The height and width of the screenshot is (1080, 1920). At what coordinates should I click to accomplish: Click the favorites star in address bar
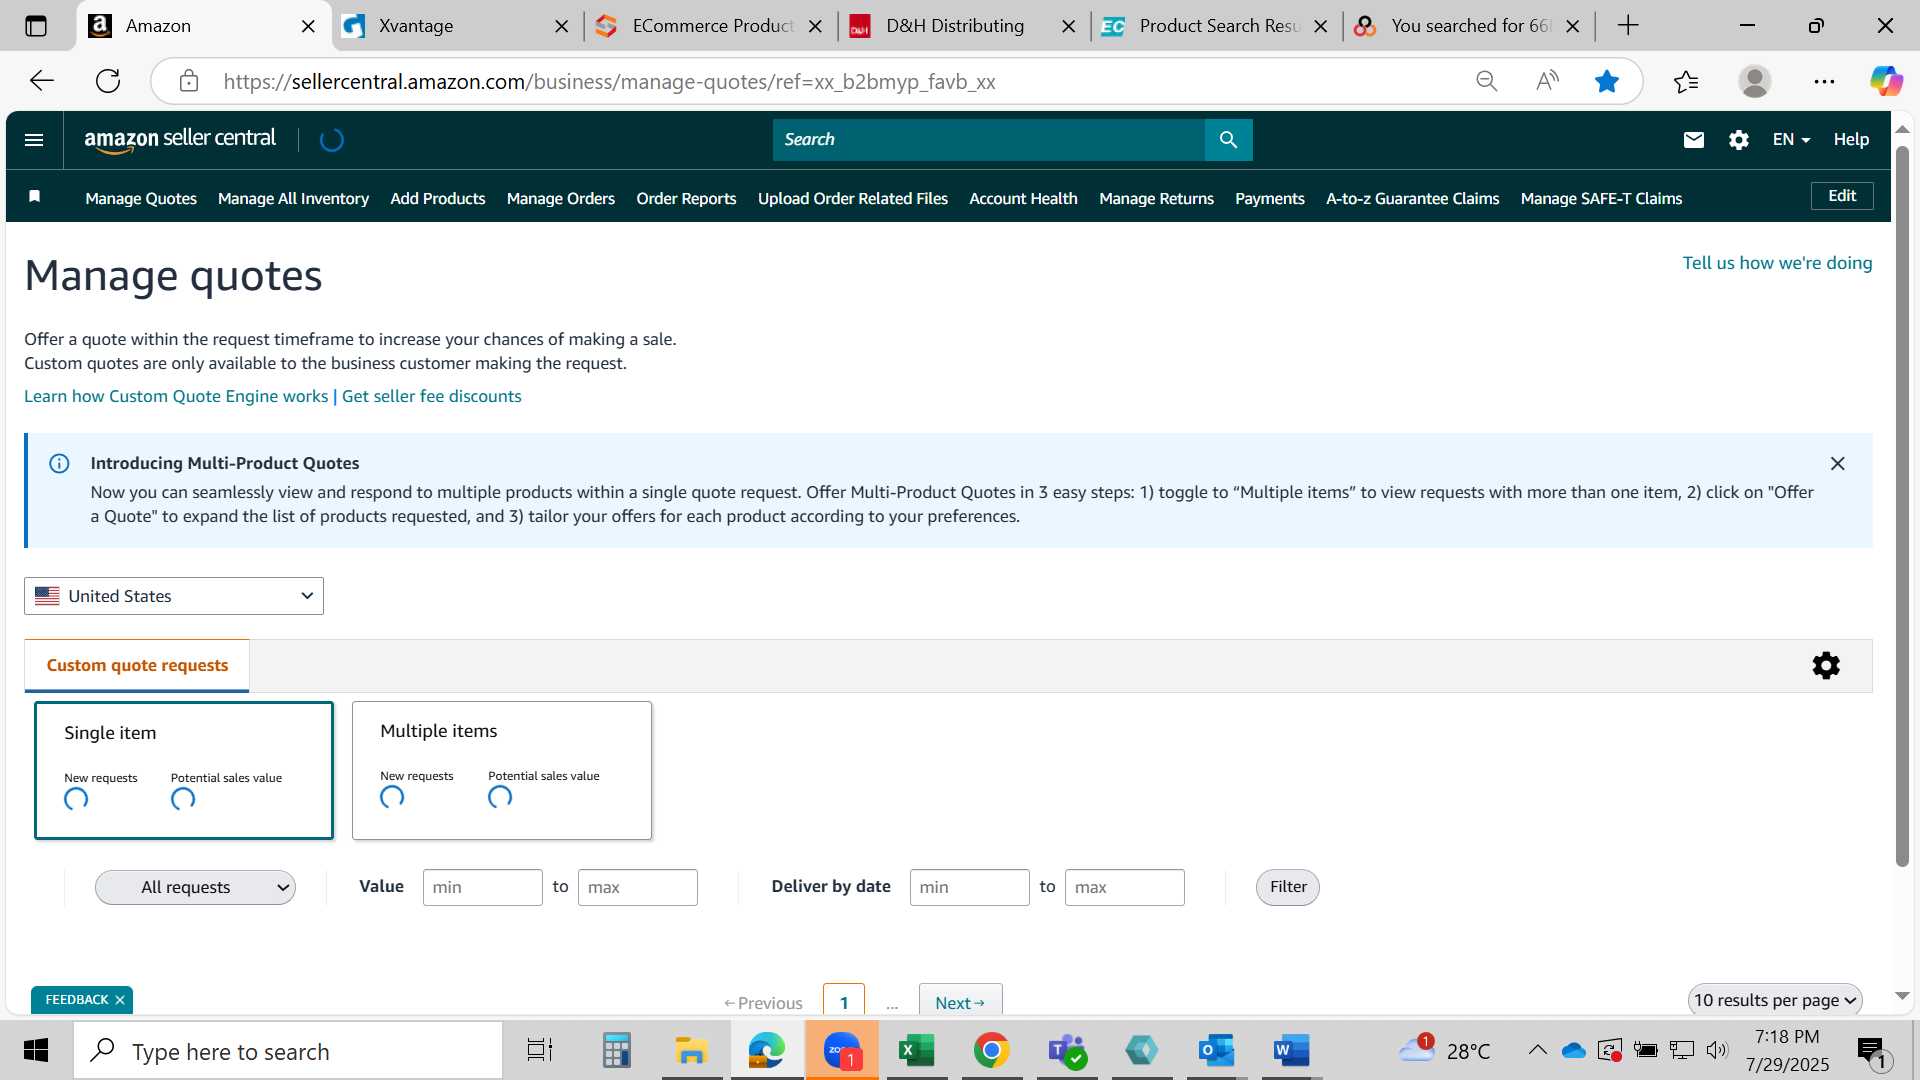click(1607, 81)
